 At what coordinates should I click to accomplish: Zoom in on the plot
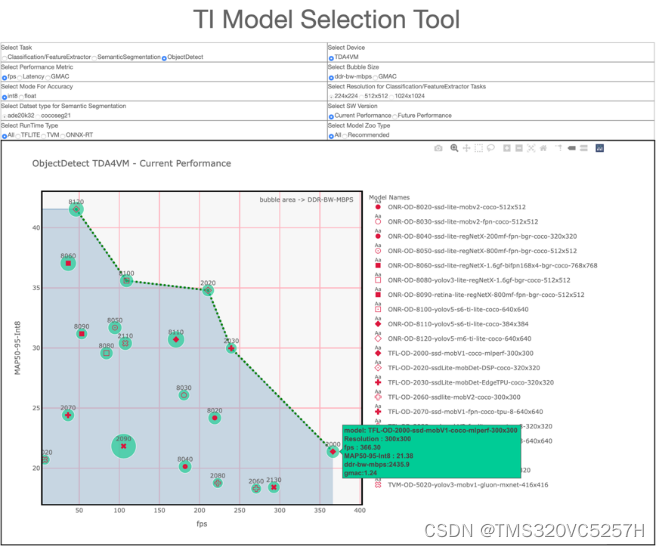point(507,148)
